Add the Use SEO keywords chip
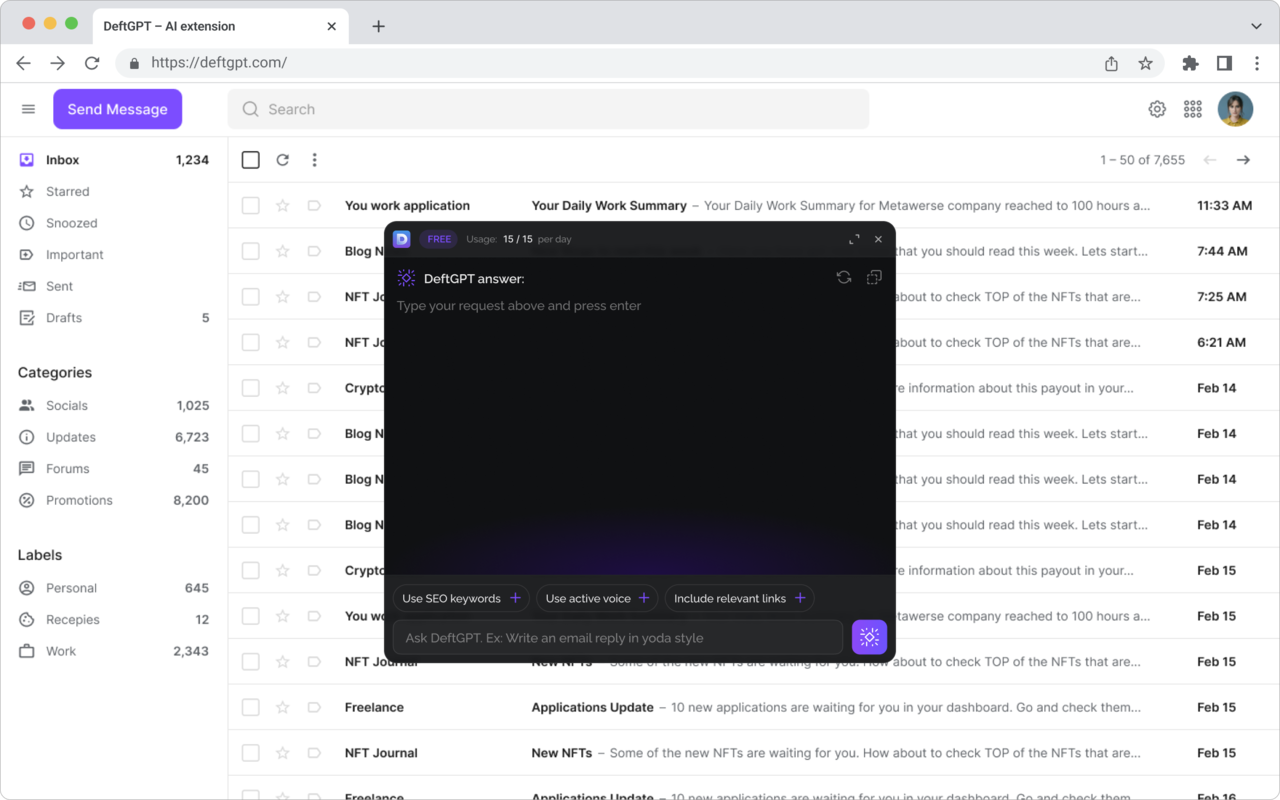 point(461,598)
